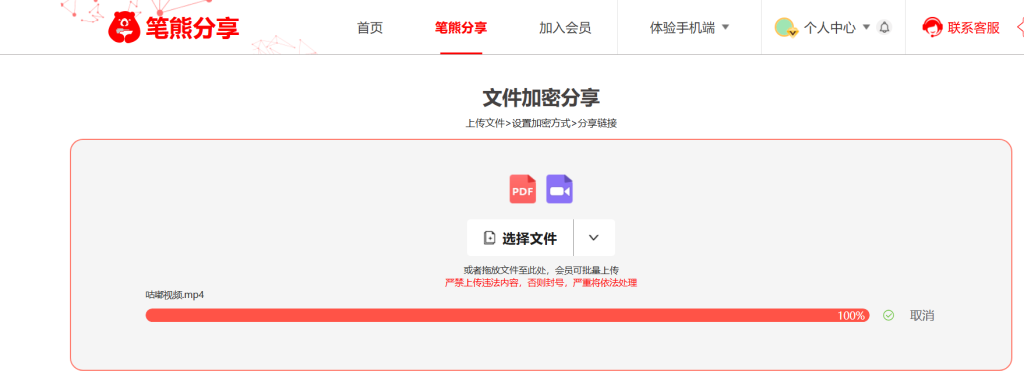Screen dimensions: 1024x382
Task: Expand the 体验手机端 dropdown arrow
Action: 725,27
